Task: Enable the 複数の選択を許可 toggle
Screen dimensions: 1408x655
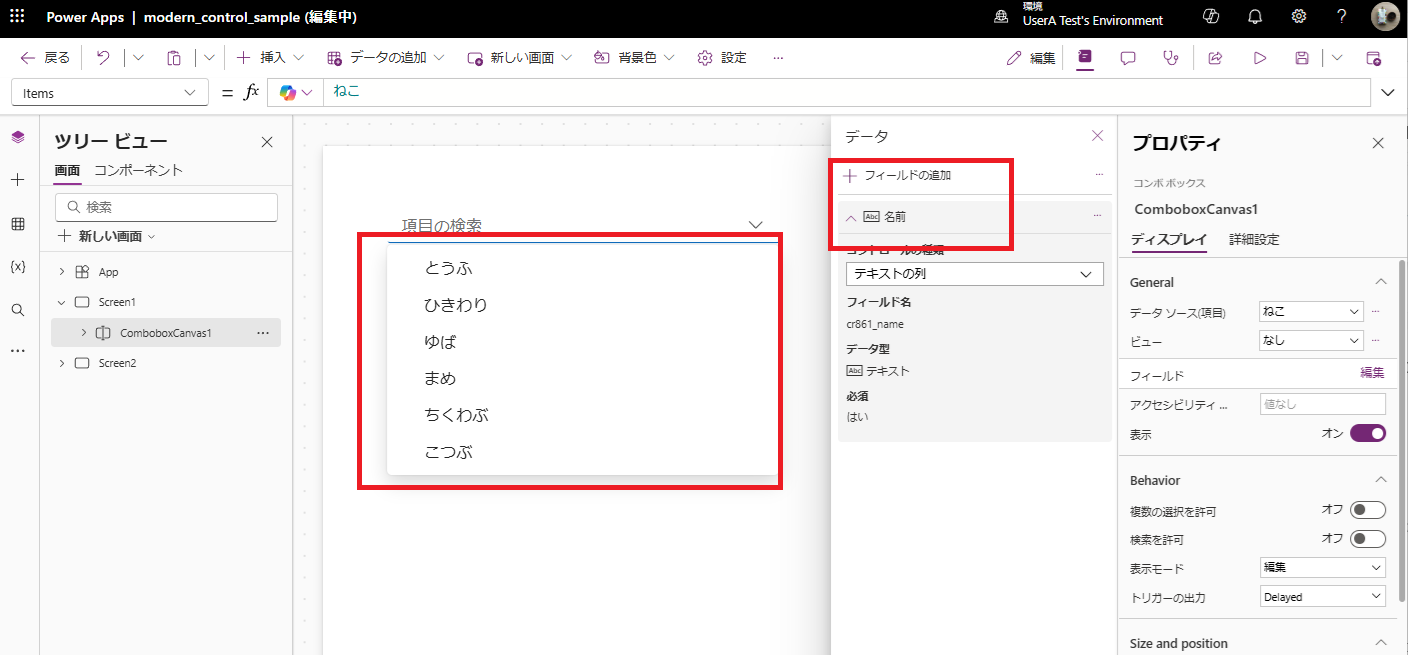Action: coord(1367,510)
